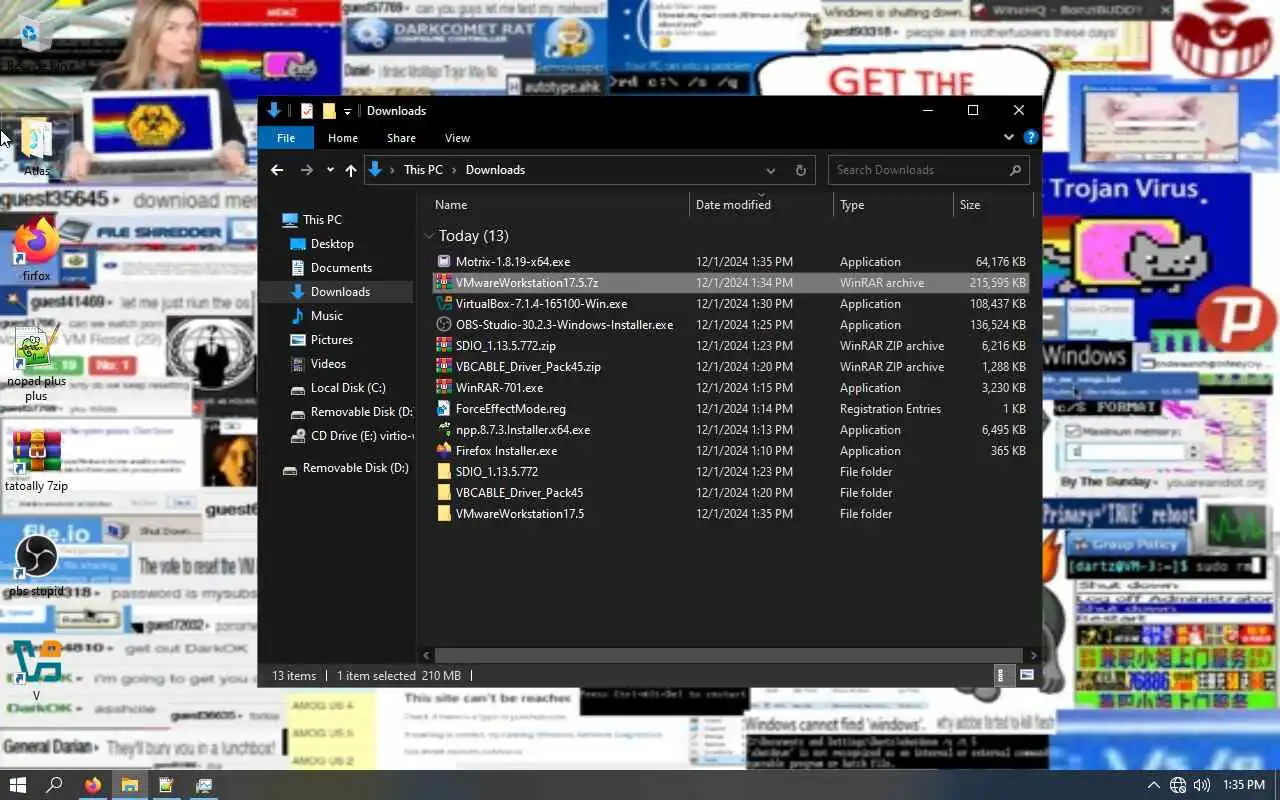Switch to the Share ribbon tab

pyautogui.click(x=401, y=138)
